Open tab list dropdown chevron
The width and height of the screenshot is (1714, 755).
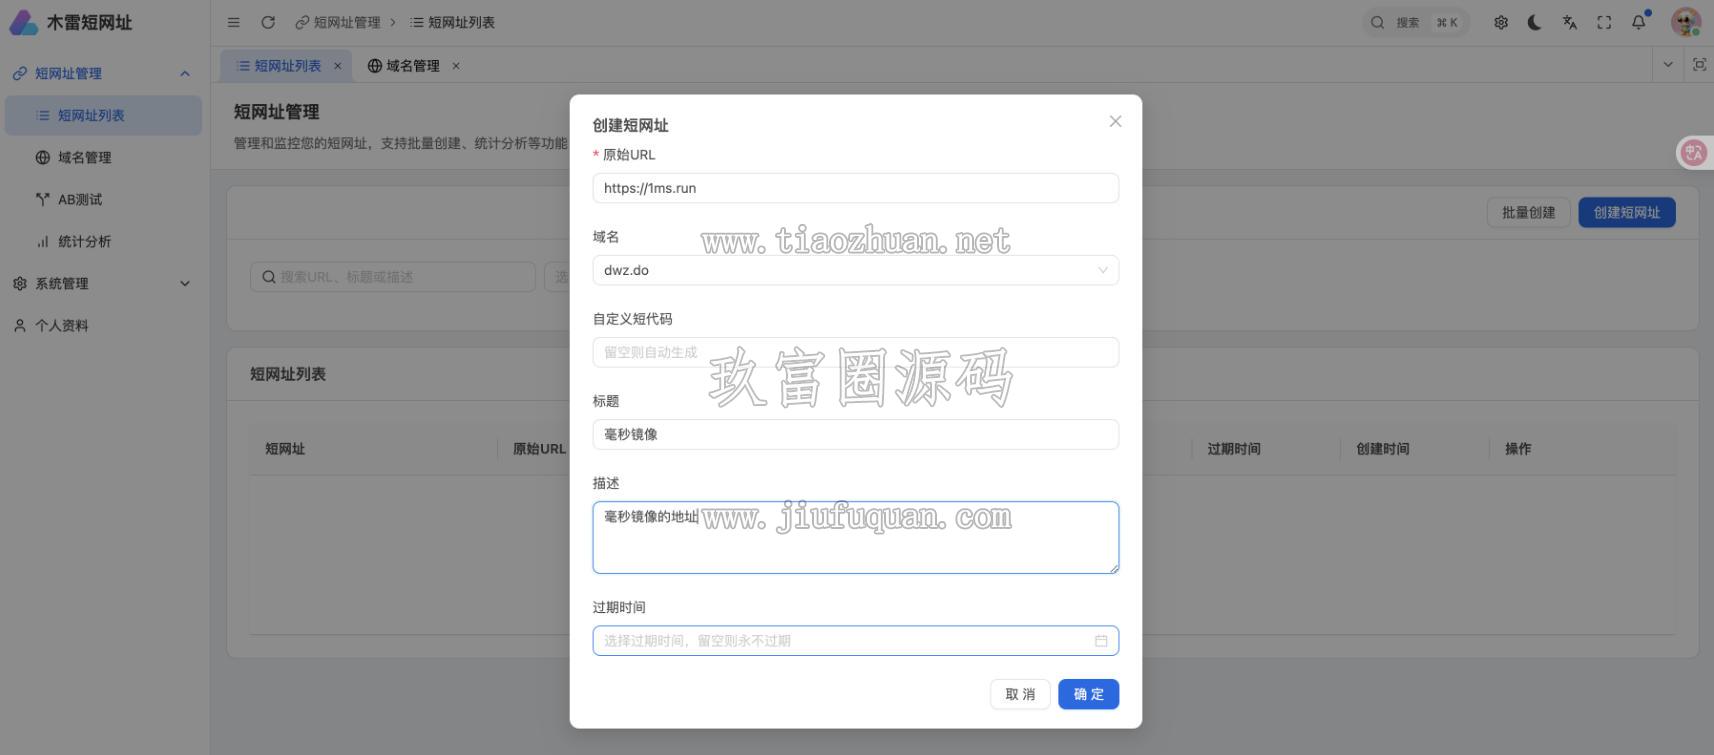pyautogui.click(x=1668, y=65)
